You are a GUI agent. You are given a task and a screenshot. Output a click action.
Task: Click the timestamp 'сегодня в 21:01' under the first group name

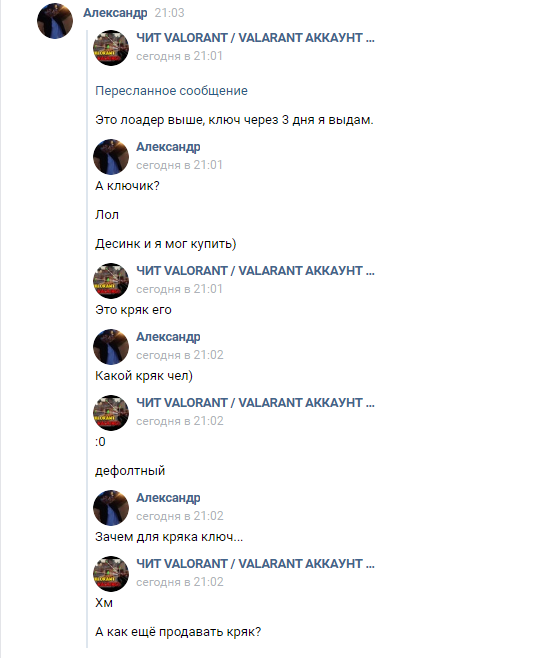point(179,56)
